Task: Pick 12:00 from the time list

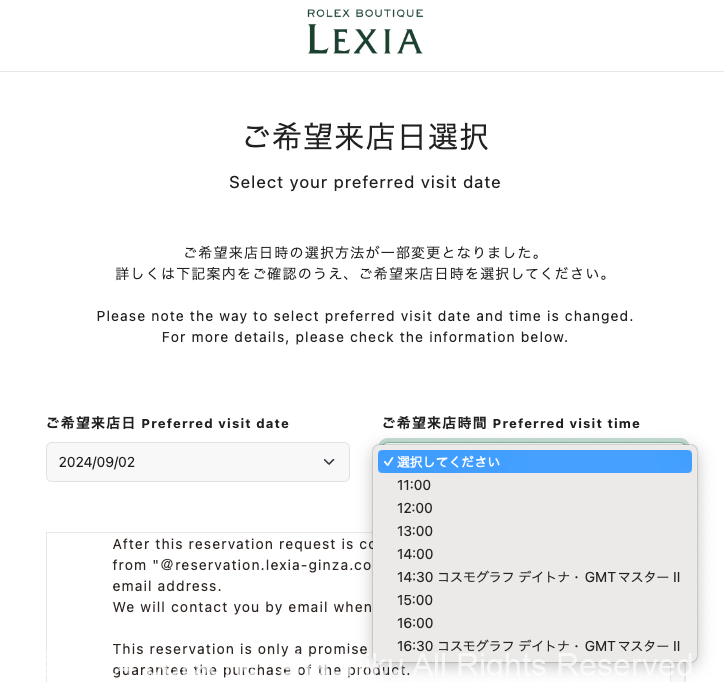Action: tap(415, 508)
